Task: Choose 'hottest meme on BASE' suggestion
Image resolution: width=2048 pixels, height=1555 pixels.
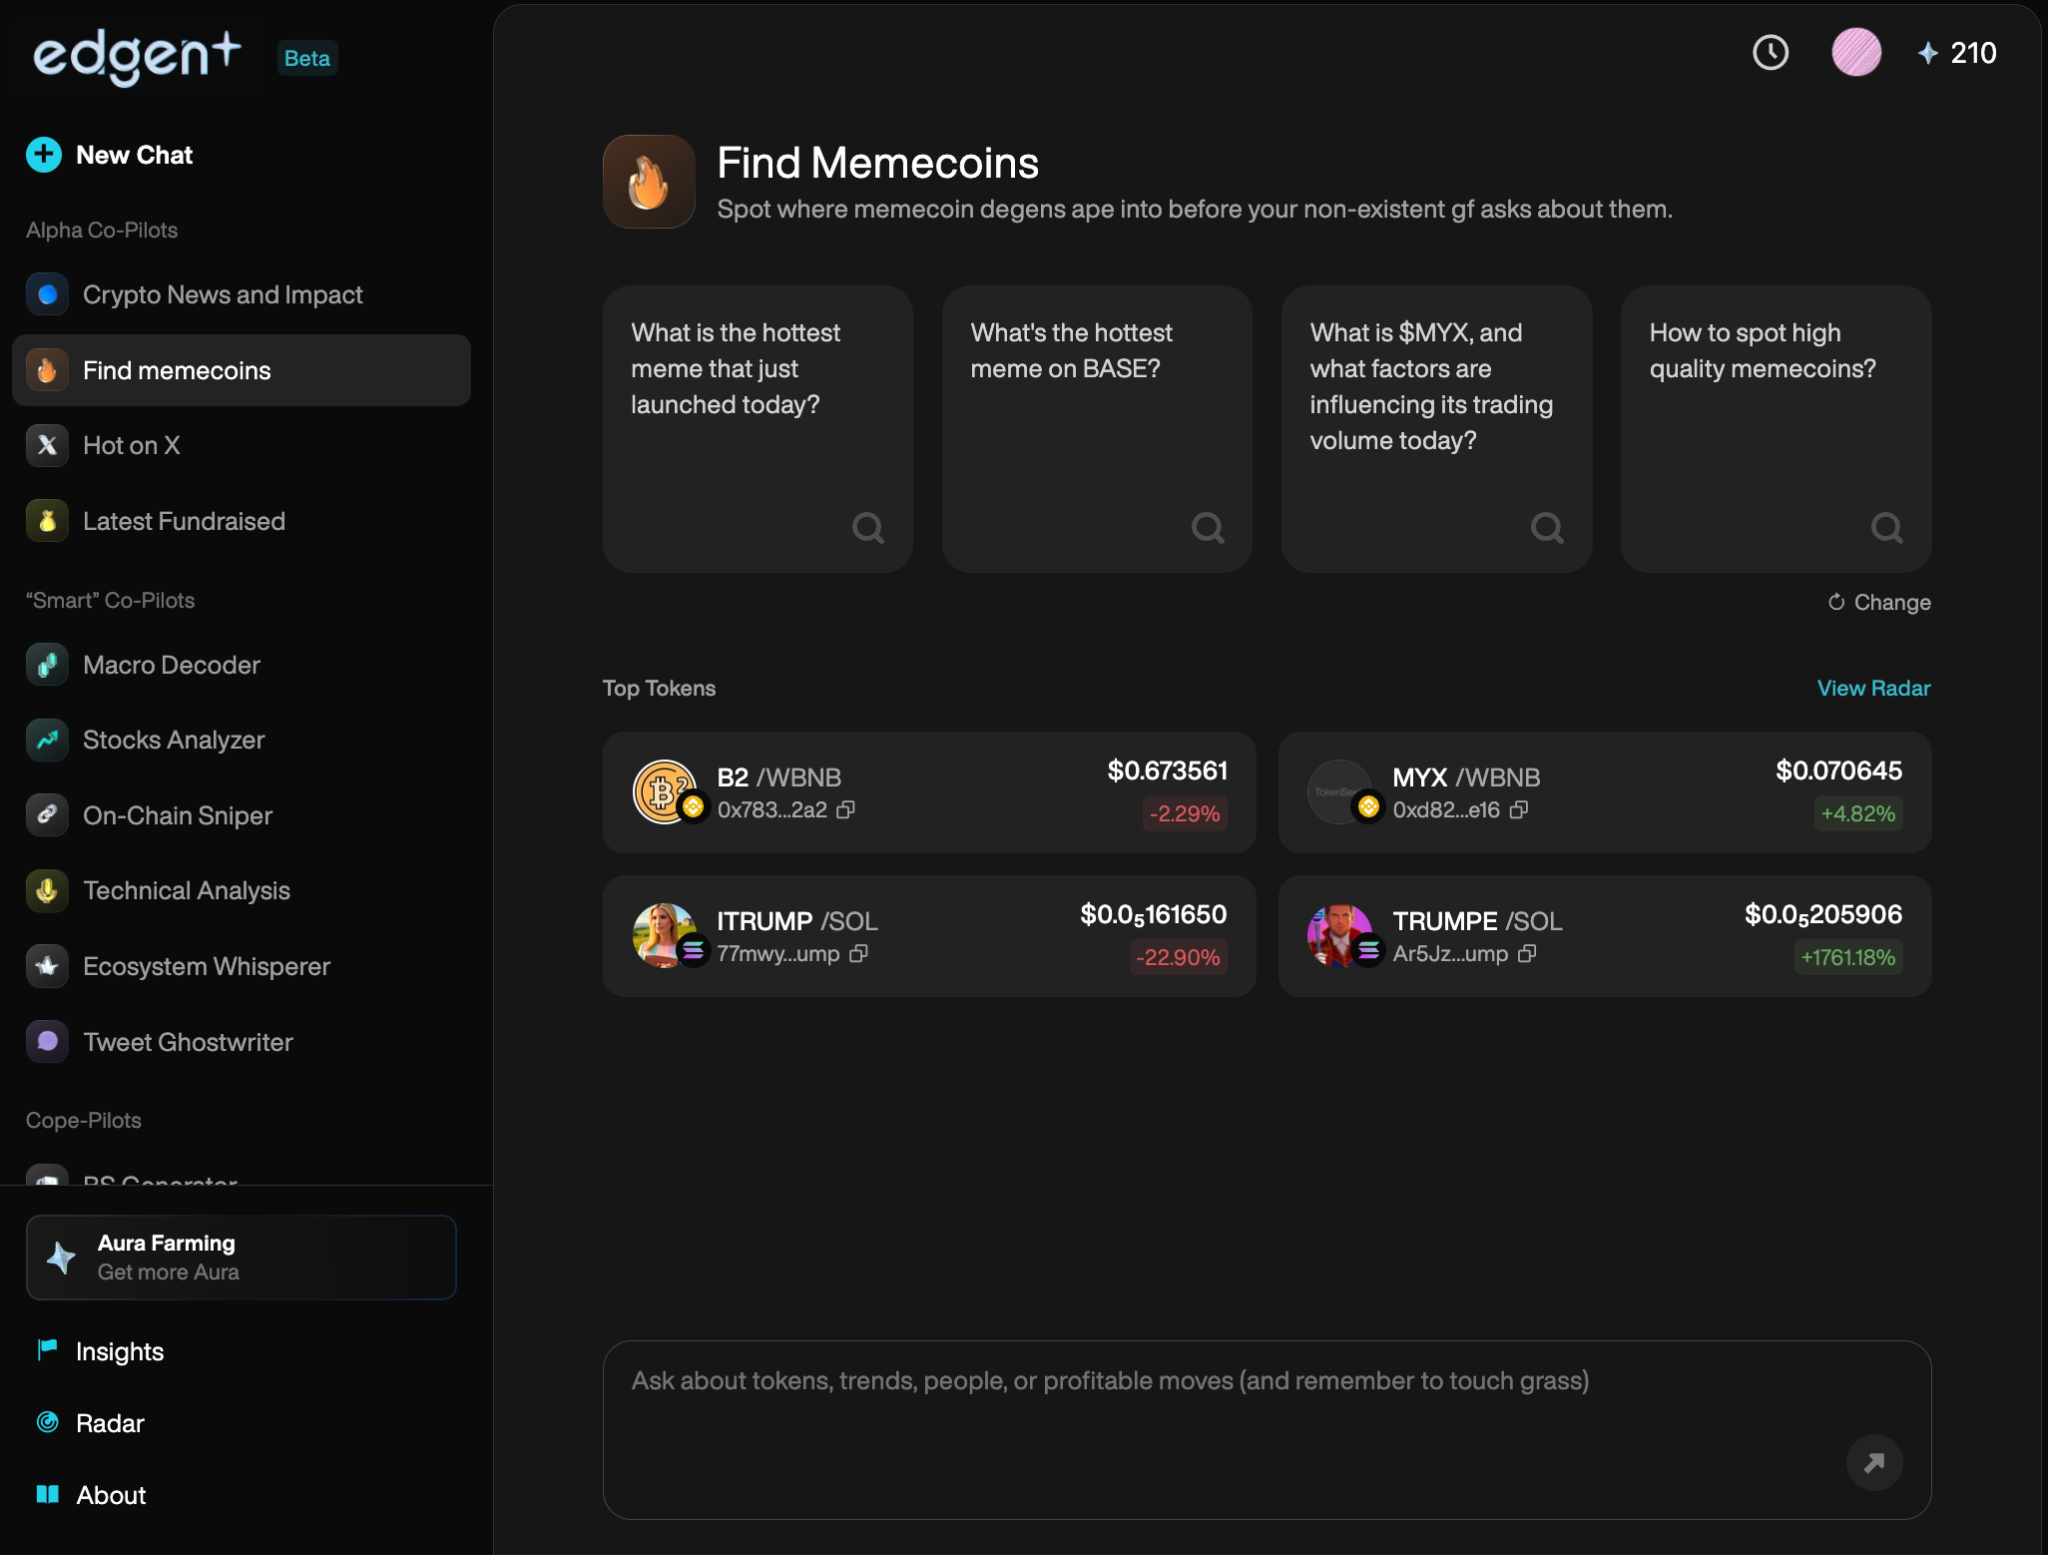Action: (1096, 428)
